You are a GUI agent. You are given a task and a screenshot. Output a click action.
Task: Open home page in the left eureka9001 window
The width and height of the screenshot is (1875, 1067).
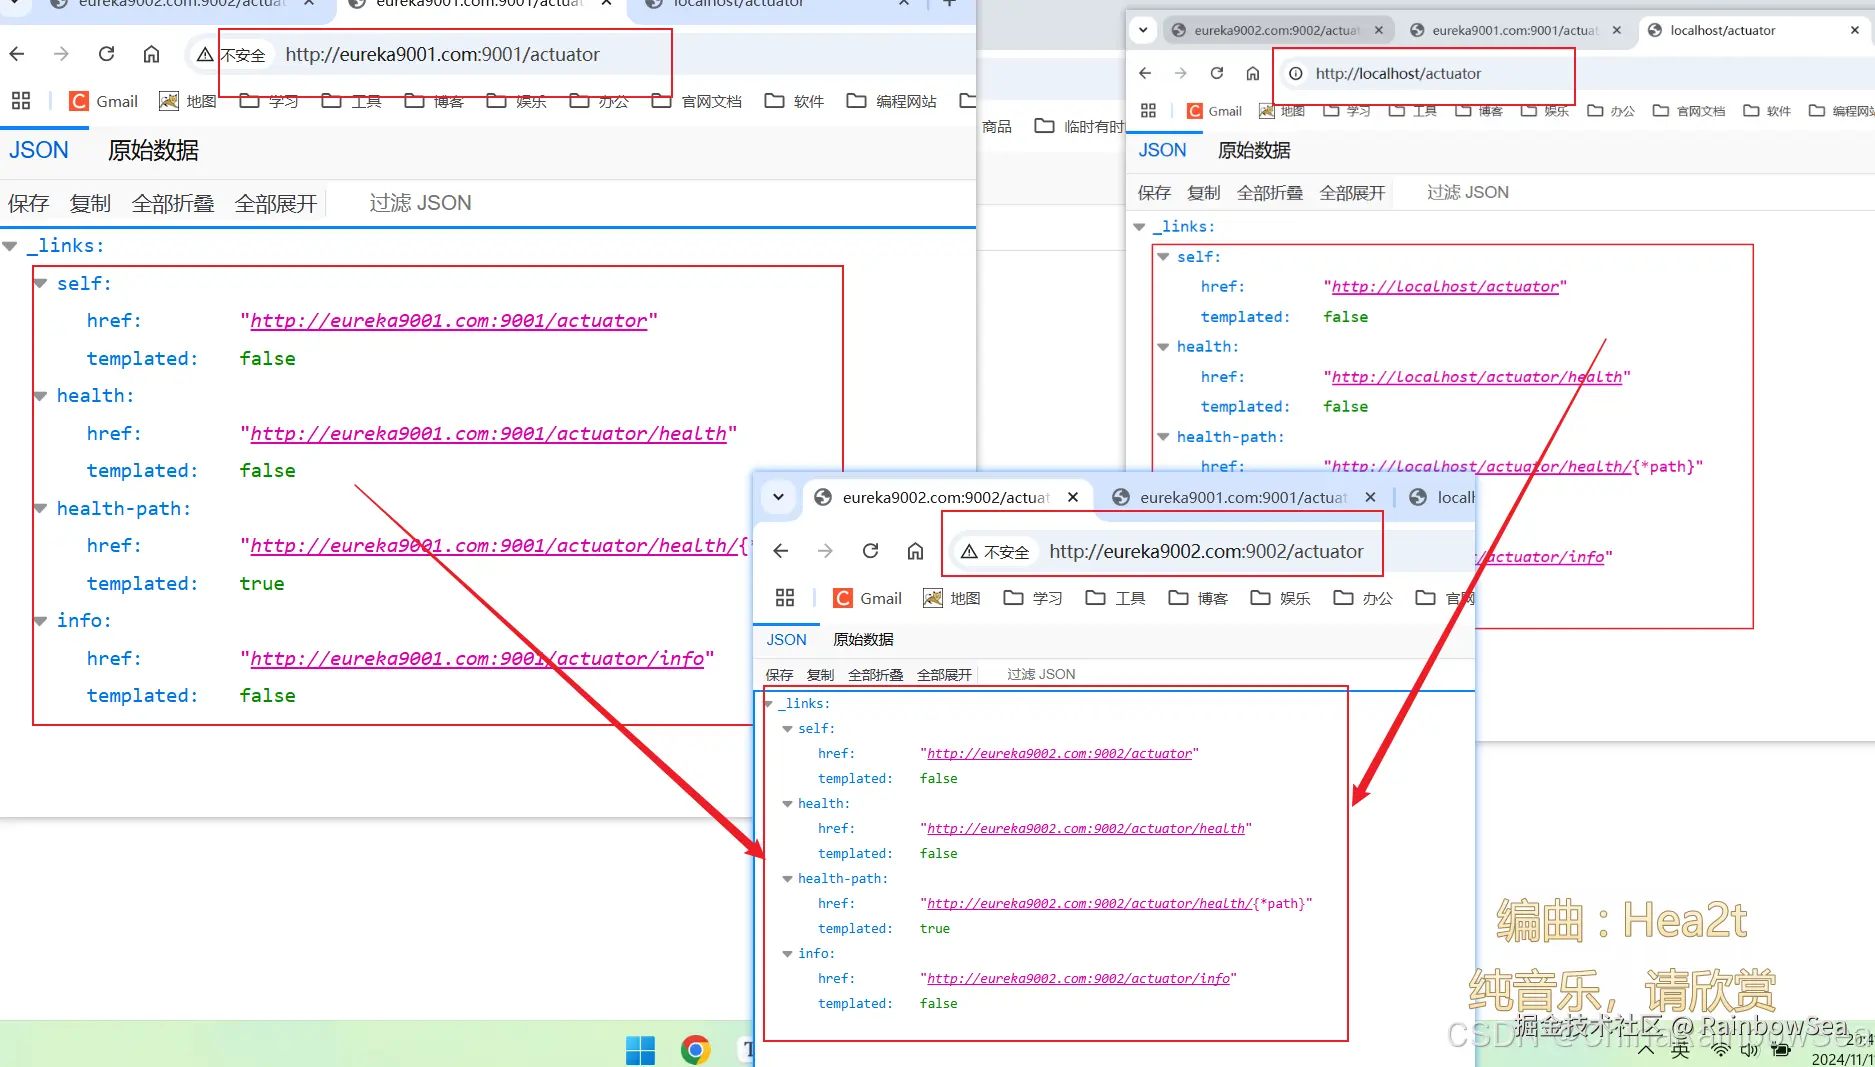pos(151,54)
